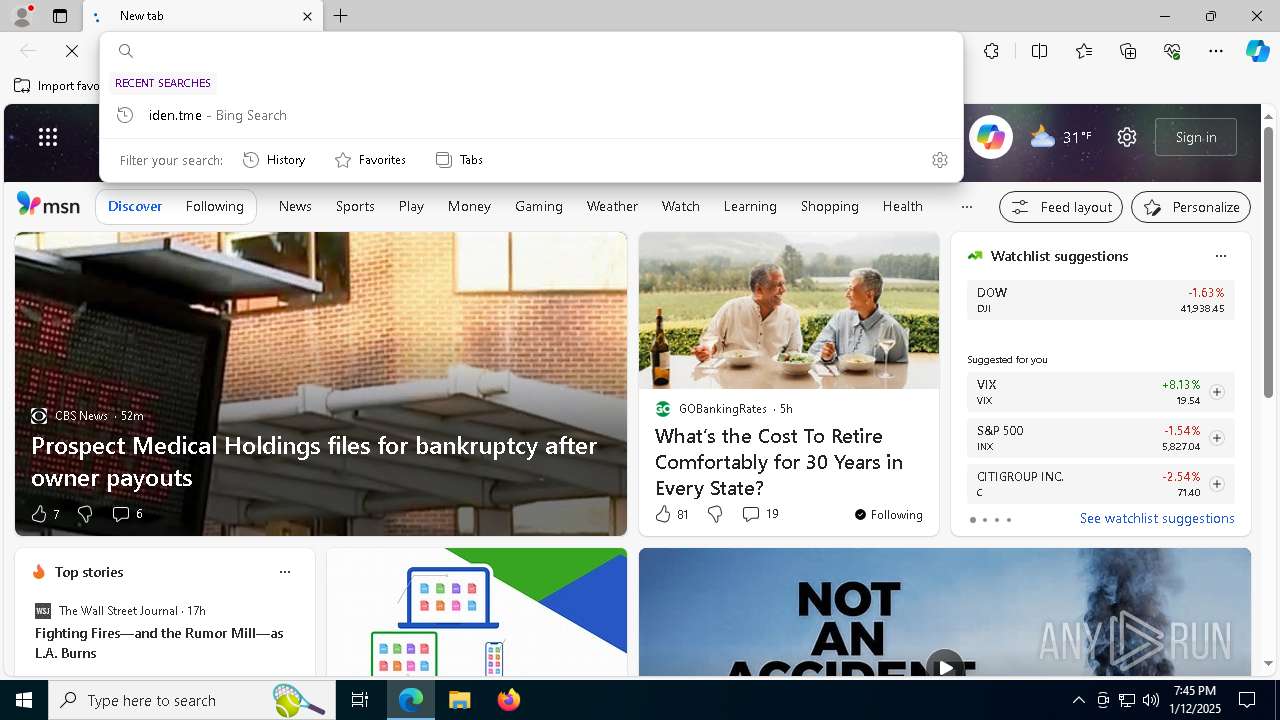Screen dimensions: 1280x720
Task: Filter search by Tabs
Action: click(459, 160)
